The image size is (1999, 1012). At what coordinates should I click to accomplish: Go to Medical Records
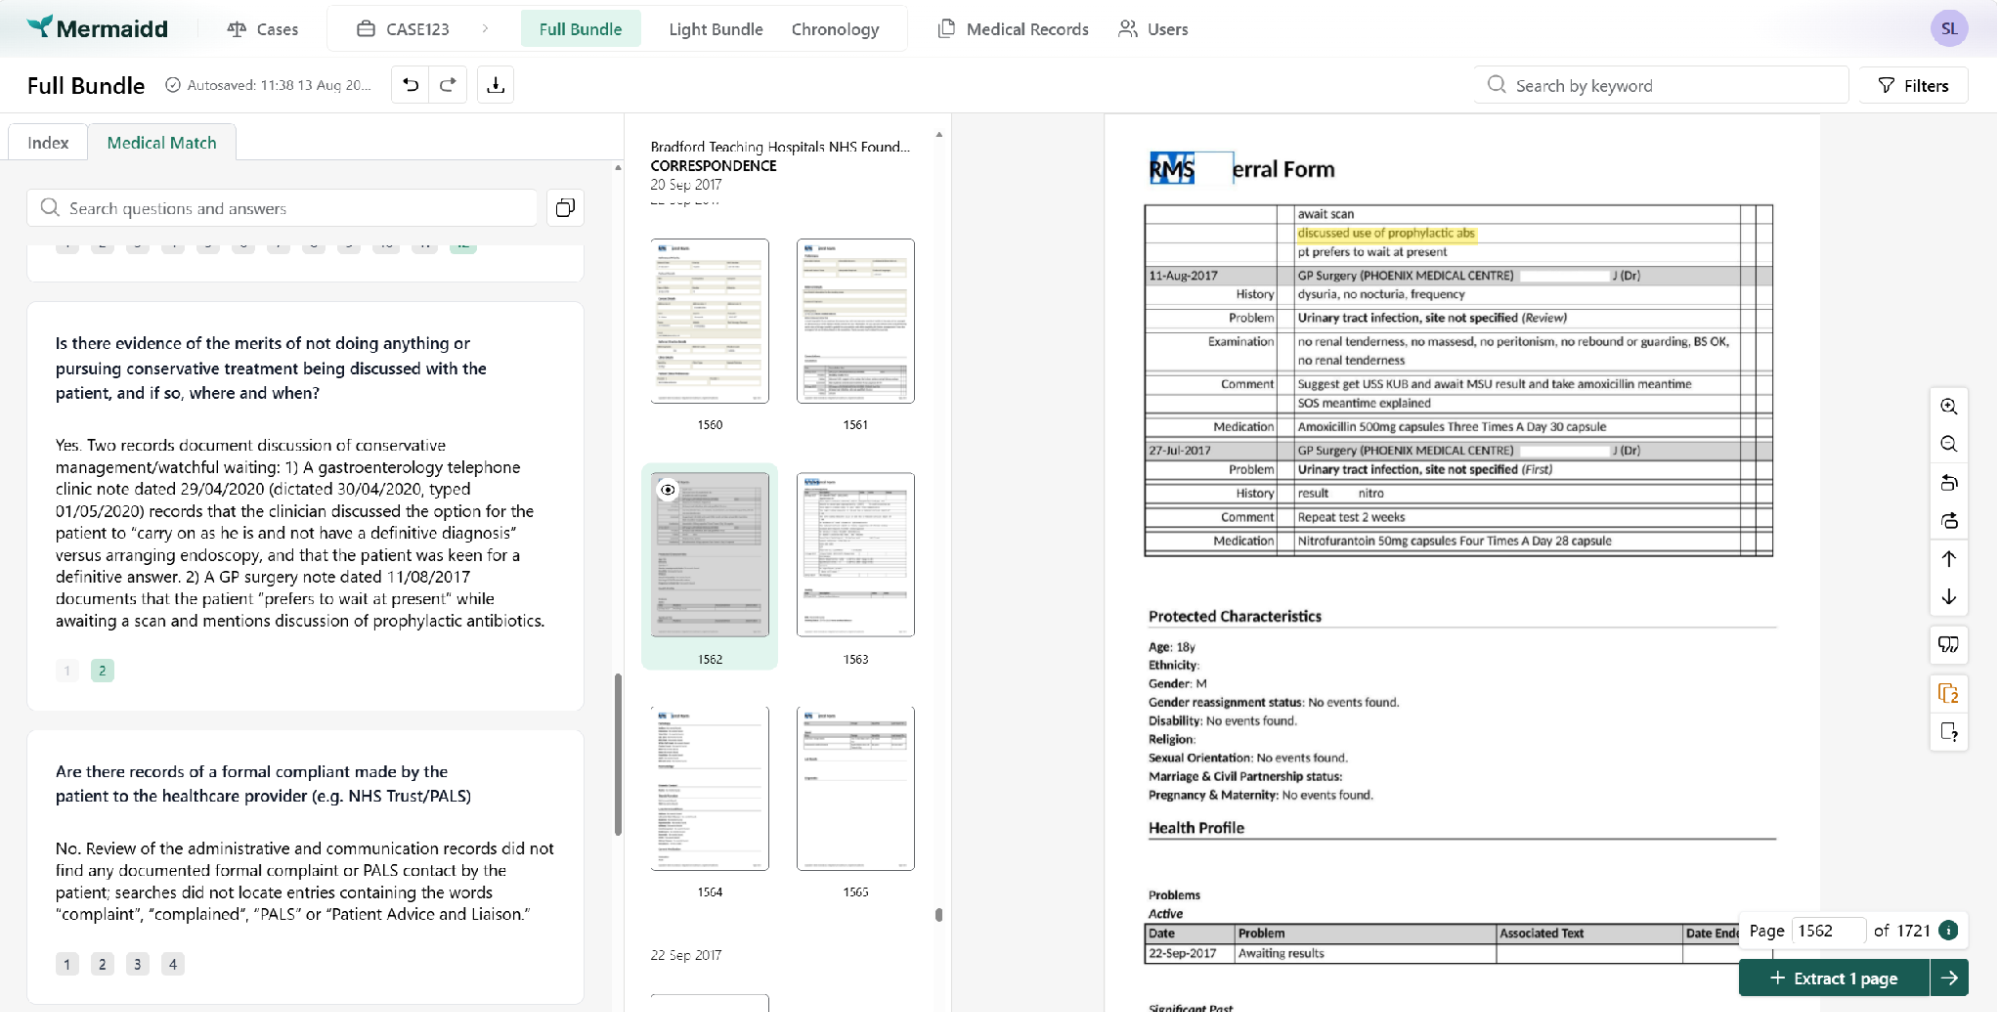click(1013, 29)
